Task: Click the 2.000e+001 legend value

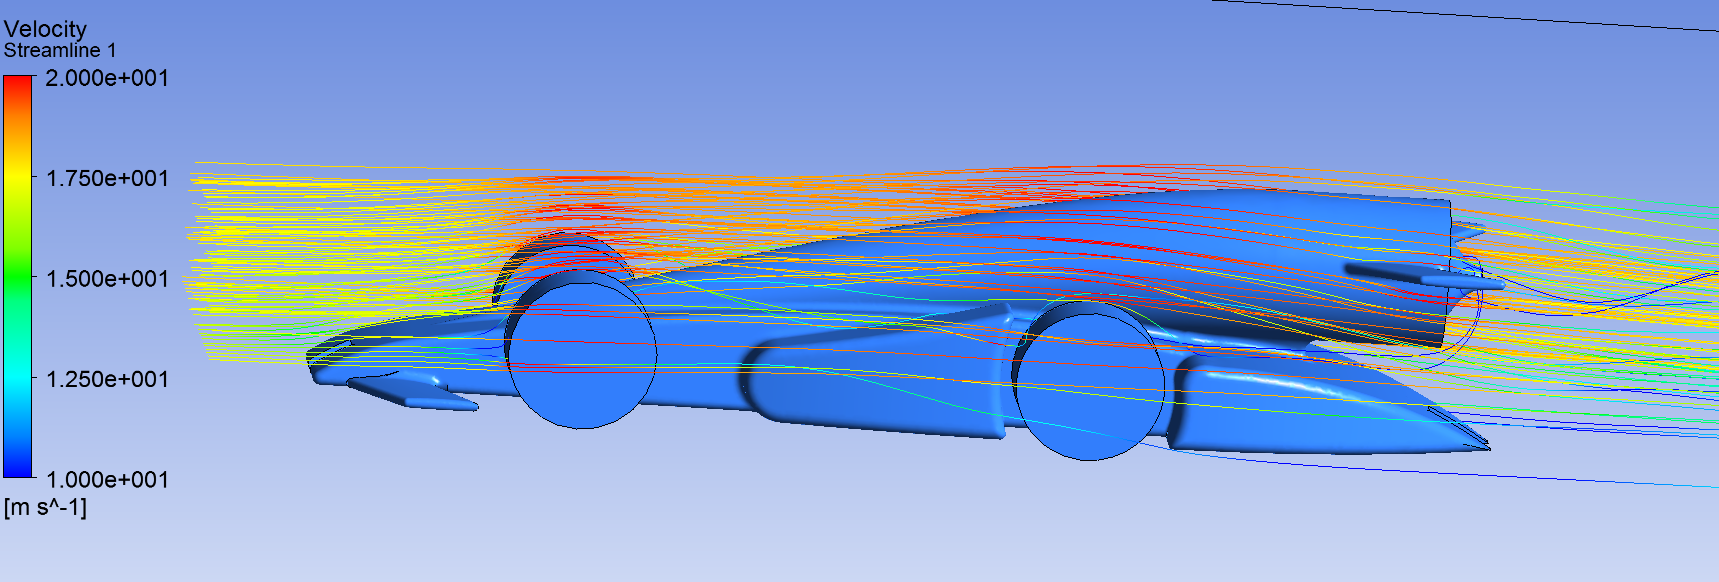Action: (107, 78)
